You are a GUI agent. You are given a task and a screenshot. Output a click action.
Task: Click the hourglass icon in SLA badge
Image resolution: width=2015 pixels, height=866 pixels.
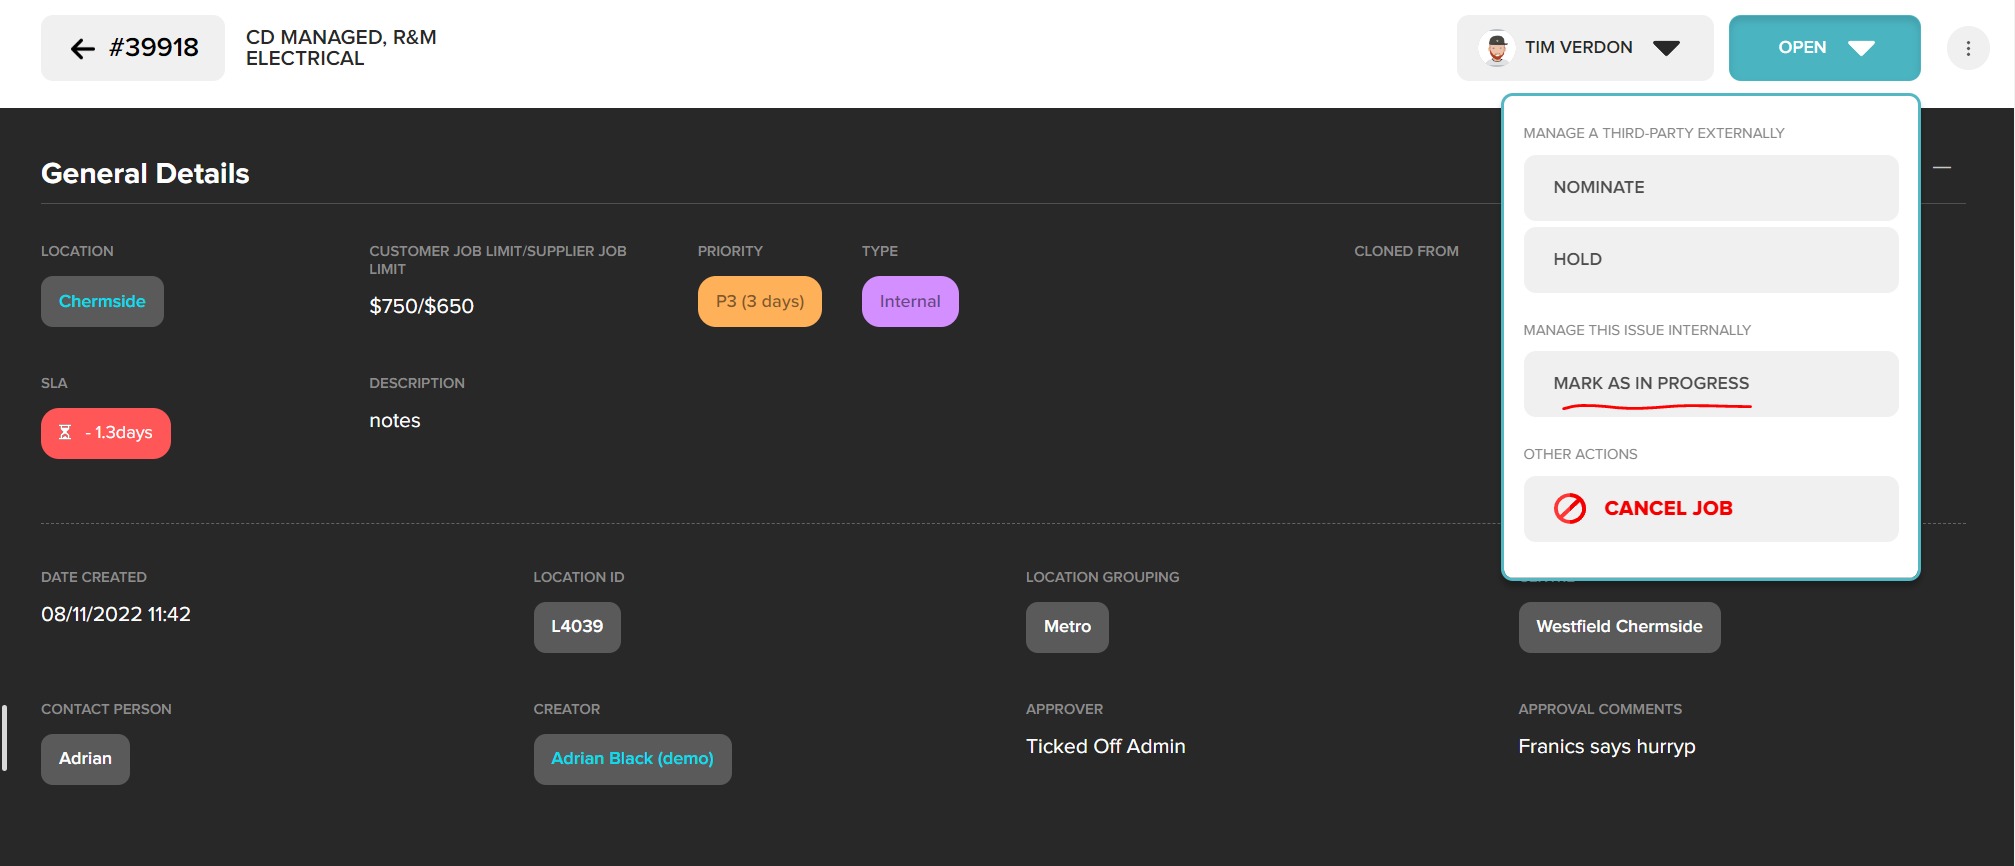point(65,433)
